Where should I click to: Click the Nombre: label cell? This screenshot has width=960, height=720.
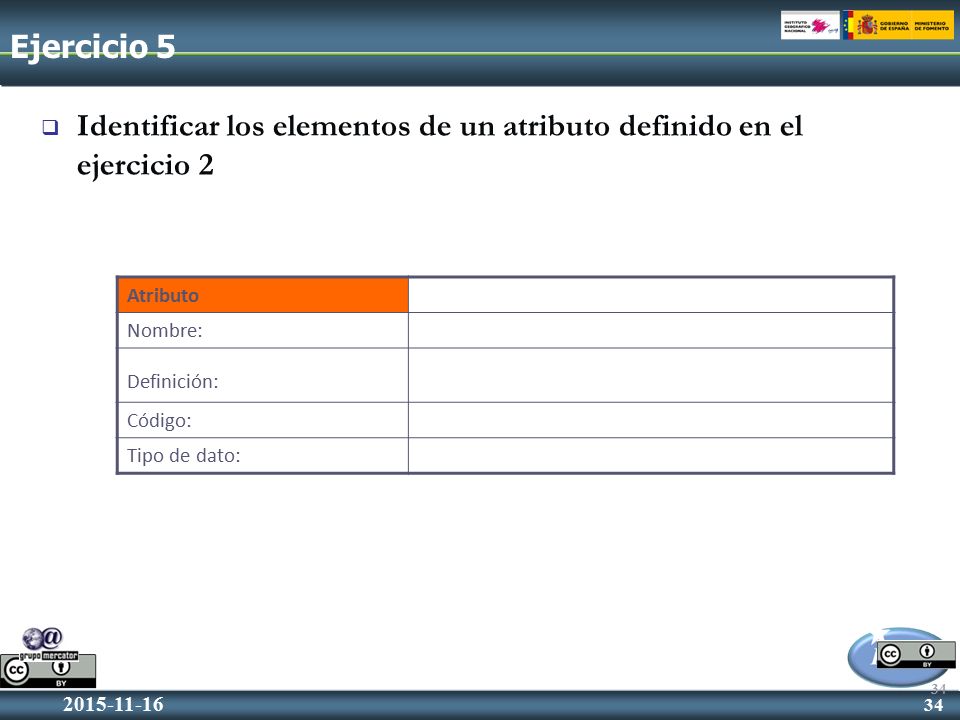[x=263, y=331]
